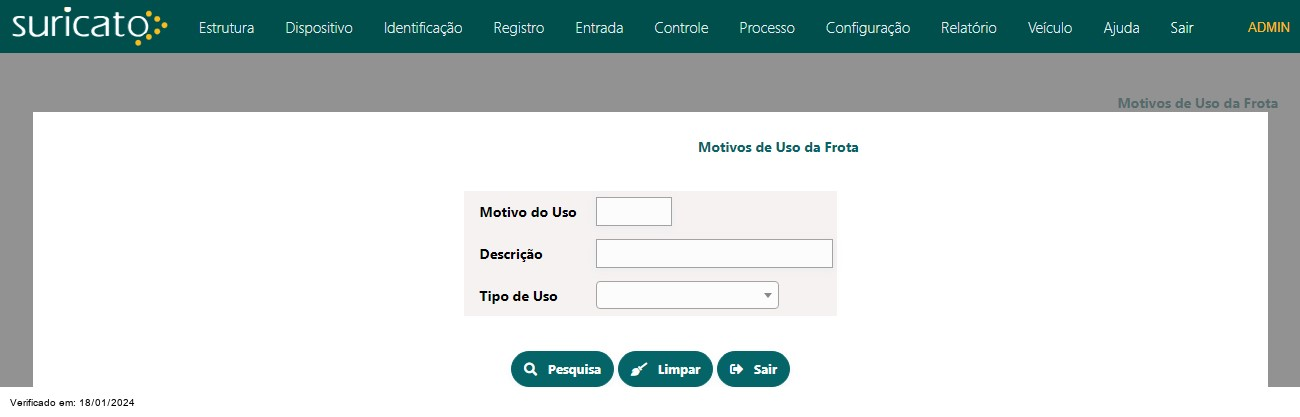This screenshot has height=417, width=1300.
Task: Focus the Motivo do Uso input field
Action: tap(634, 211)
